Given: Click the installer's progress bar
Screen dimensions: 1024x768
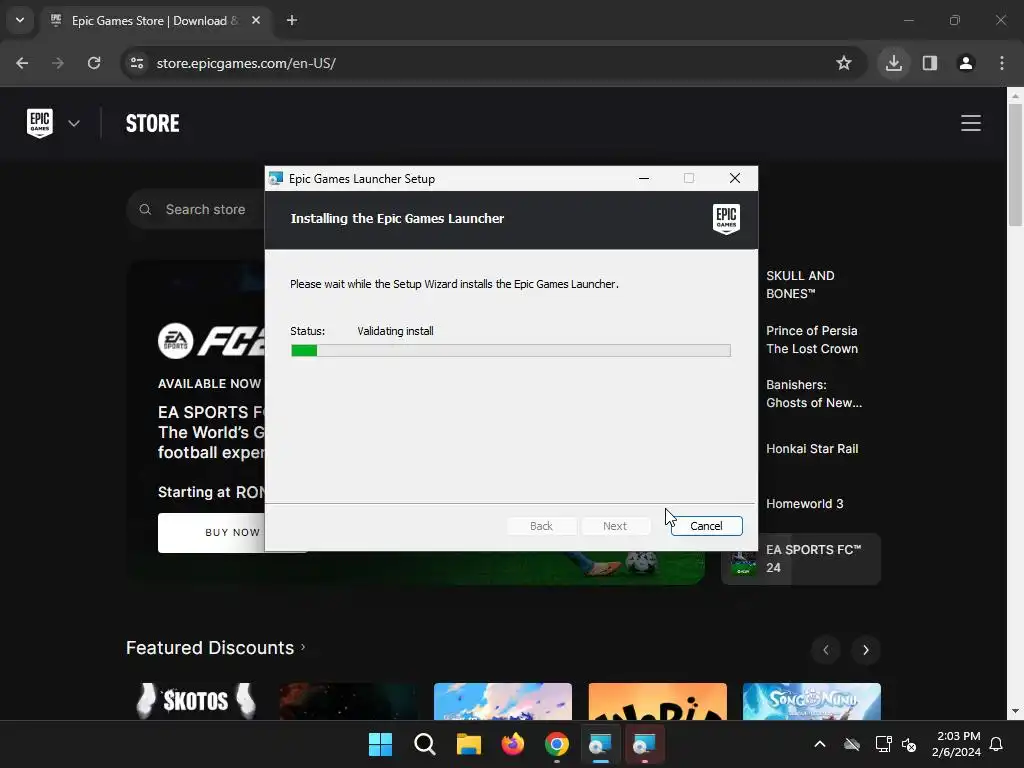Looking at the screenshot, I should [511, 351].
